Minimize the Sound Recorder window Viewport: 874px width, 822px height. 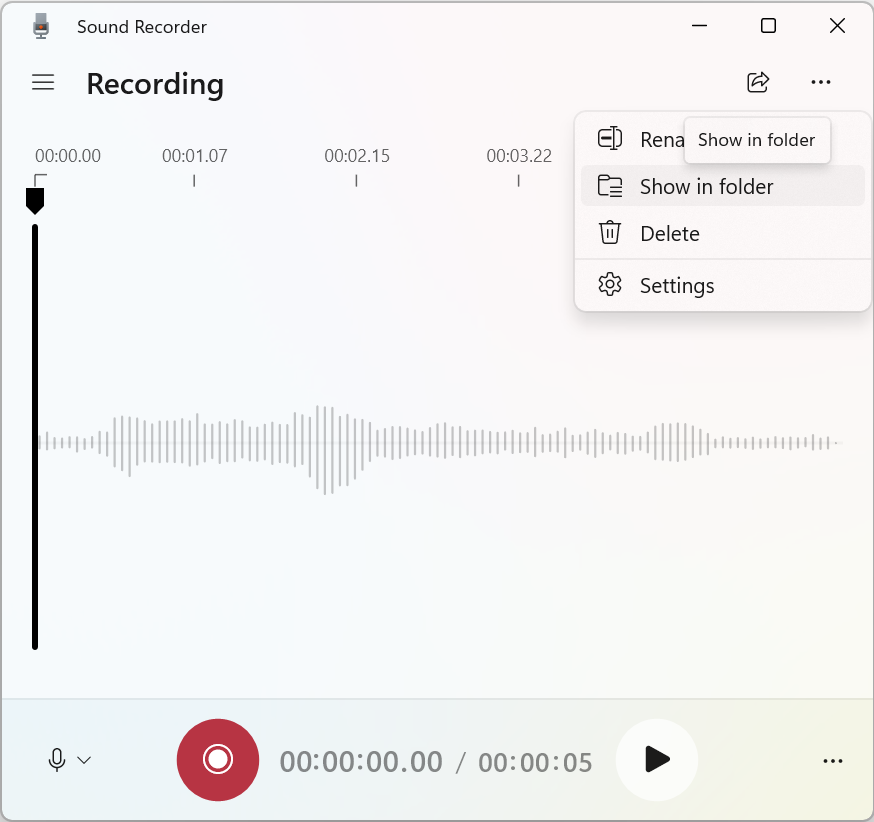pyautogui.click(x=700, y=26)
